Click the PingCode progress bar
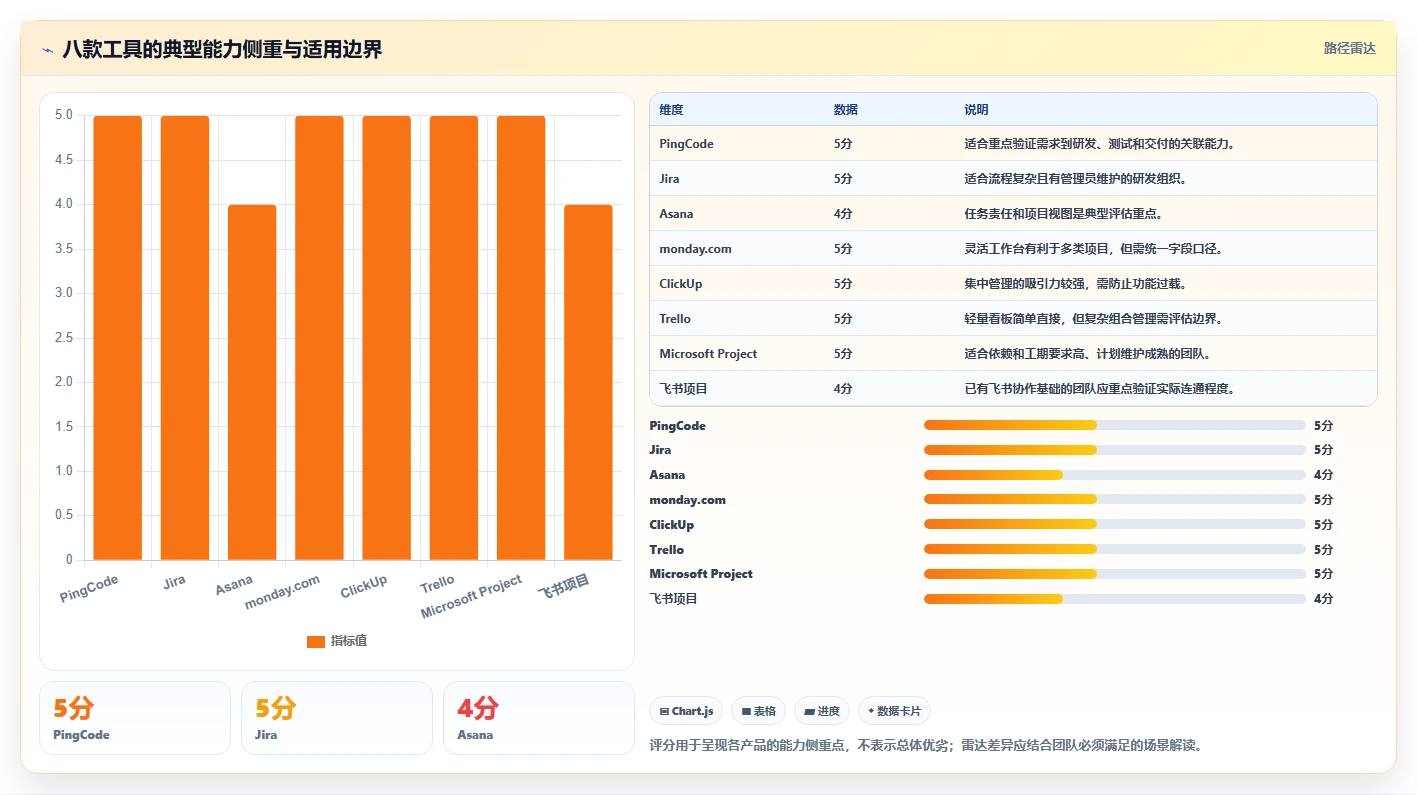Screen dimensions: 1417x795 coord(1115,425)
